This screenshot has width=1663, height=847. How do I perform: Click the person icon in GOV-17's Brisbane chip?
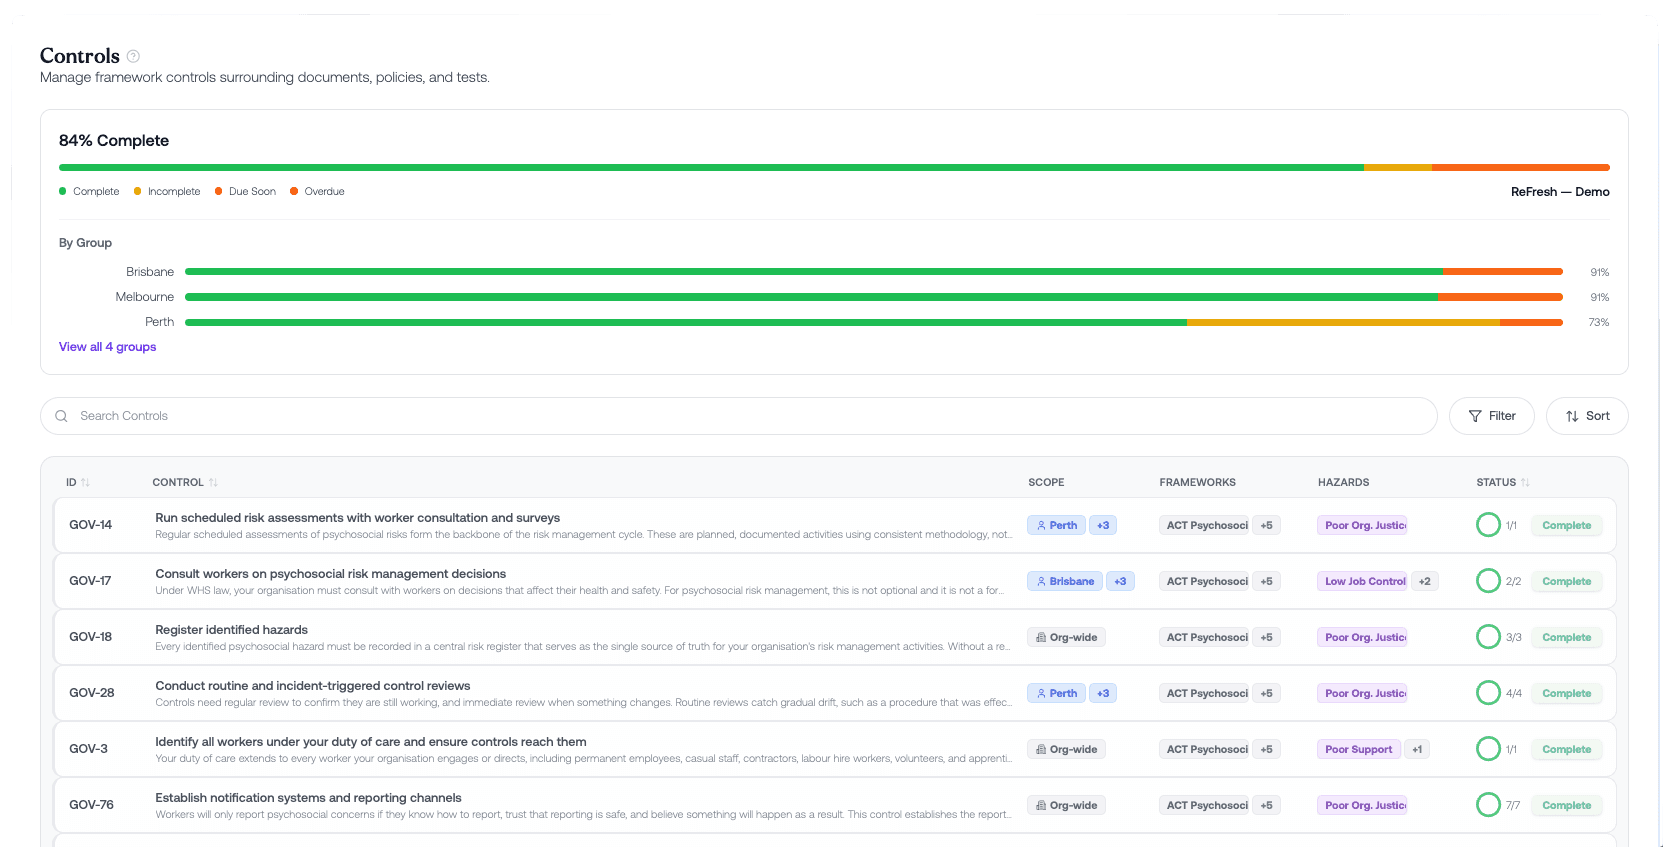(x=1041, y=581)
